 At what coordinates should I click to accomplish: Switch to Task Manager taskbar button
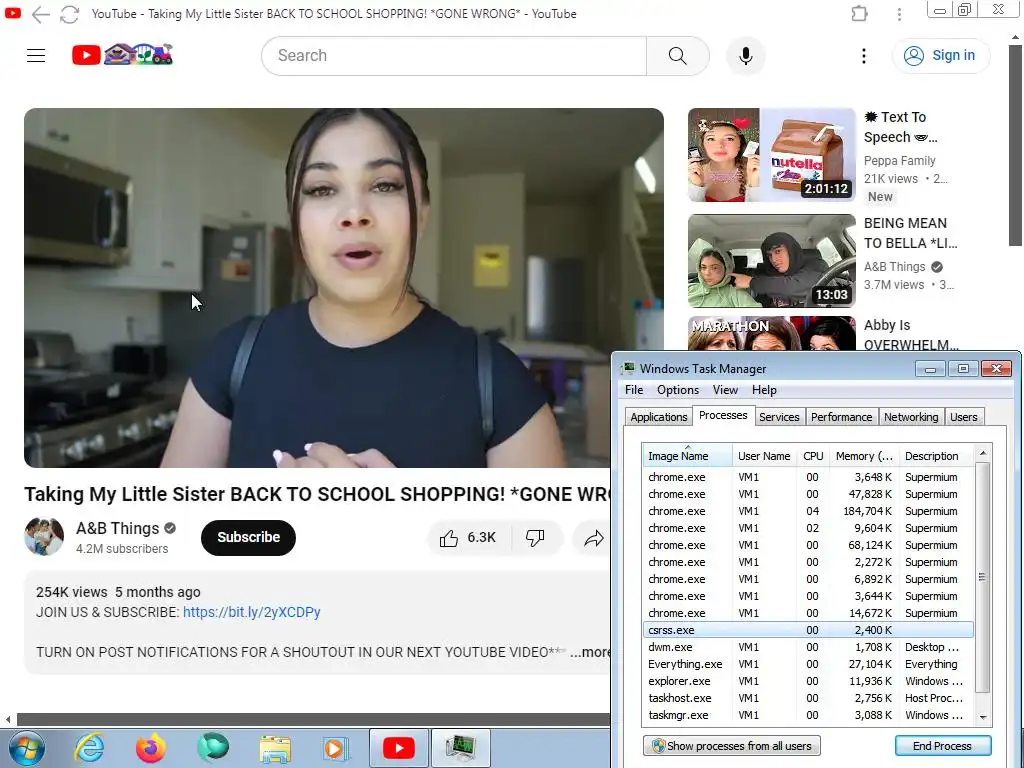(461, 748)
